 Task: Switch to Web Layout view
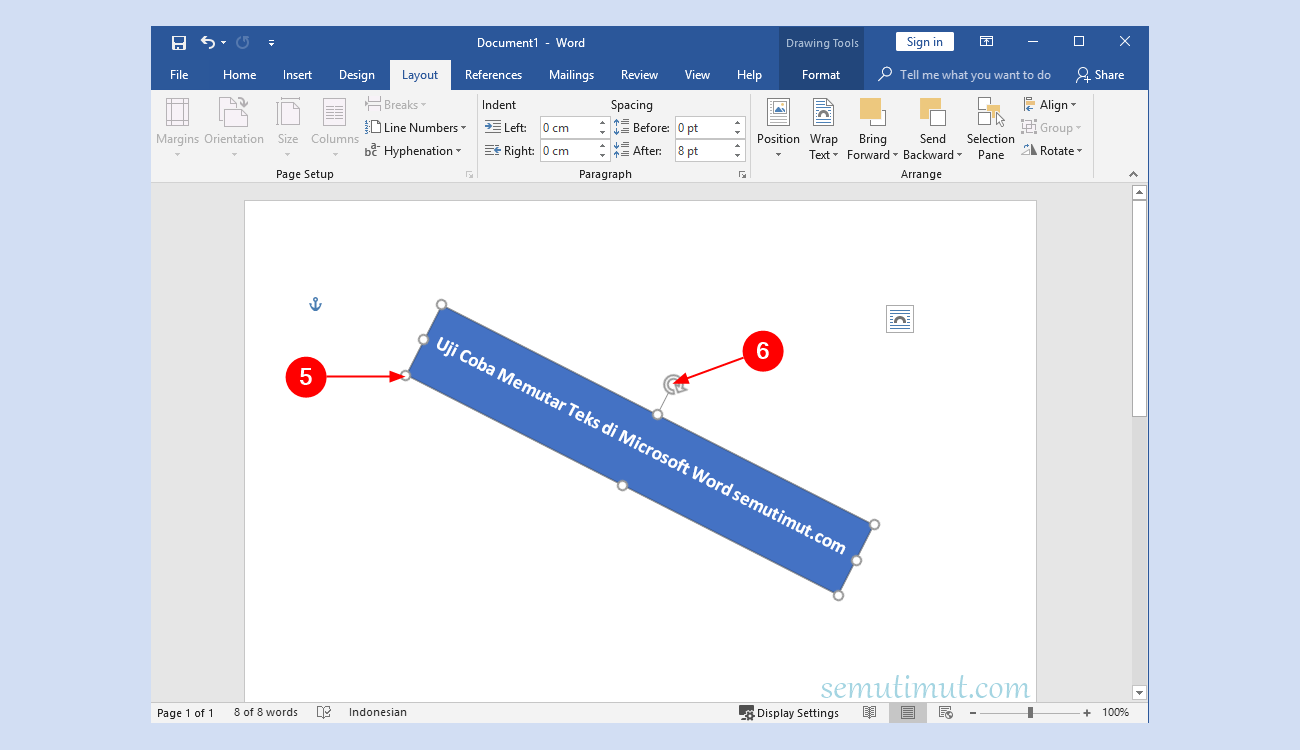pos(945,713)
